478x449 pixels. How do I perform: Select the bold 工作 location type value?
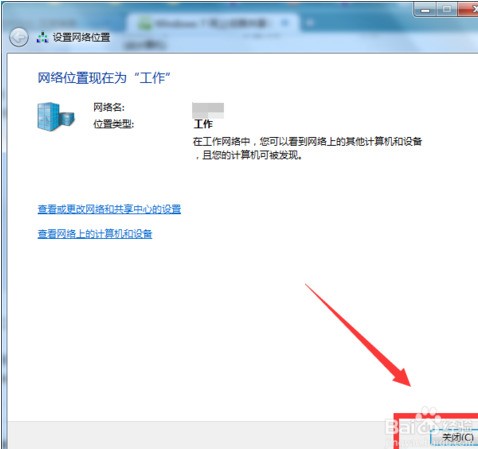[203, 124]
